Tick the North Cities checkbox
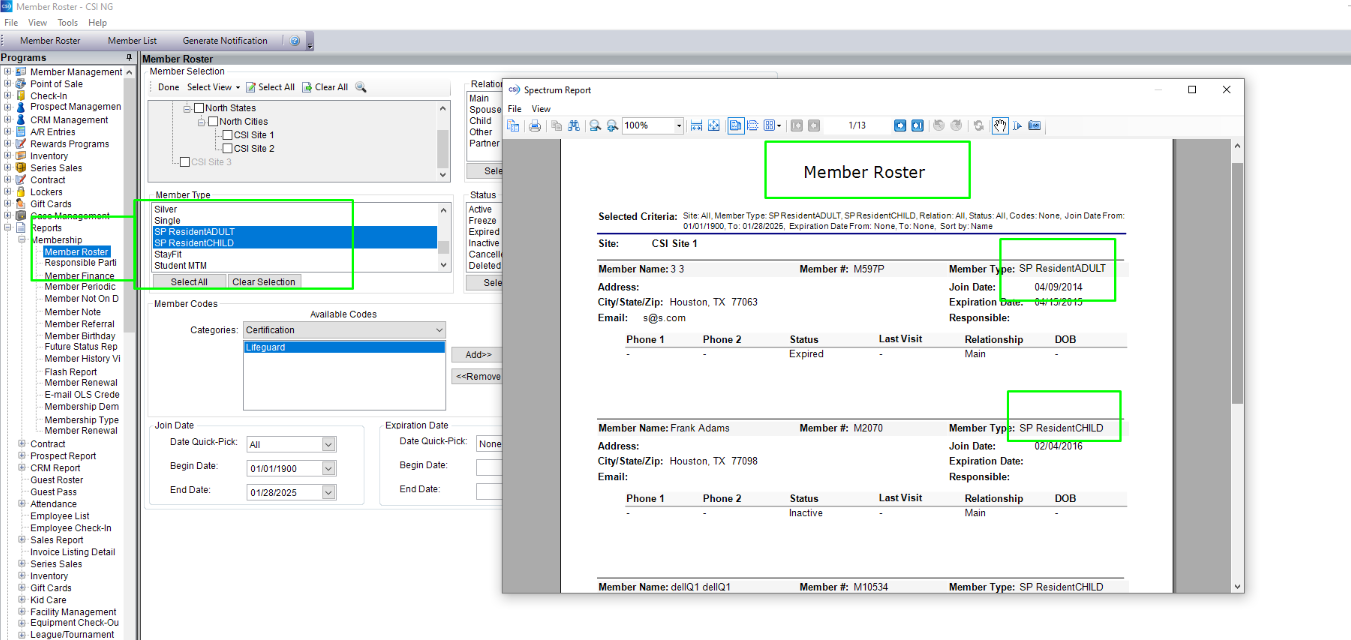 pos(213,122)
